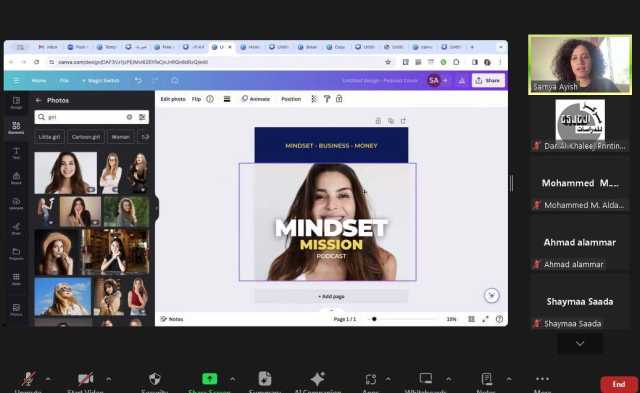The image size is (640, 393).
Task: Go to Canva Home
Action: pyautogui.click(x=39, y=80)
